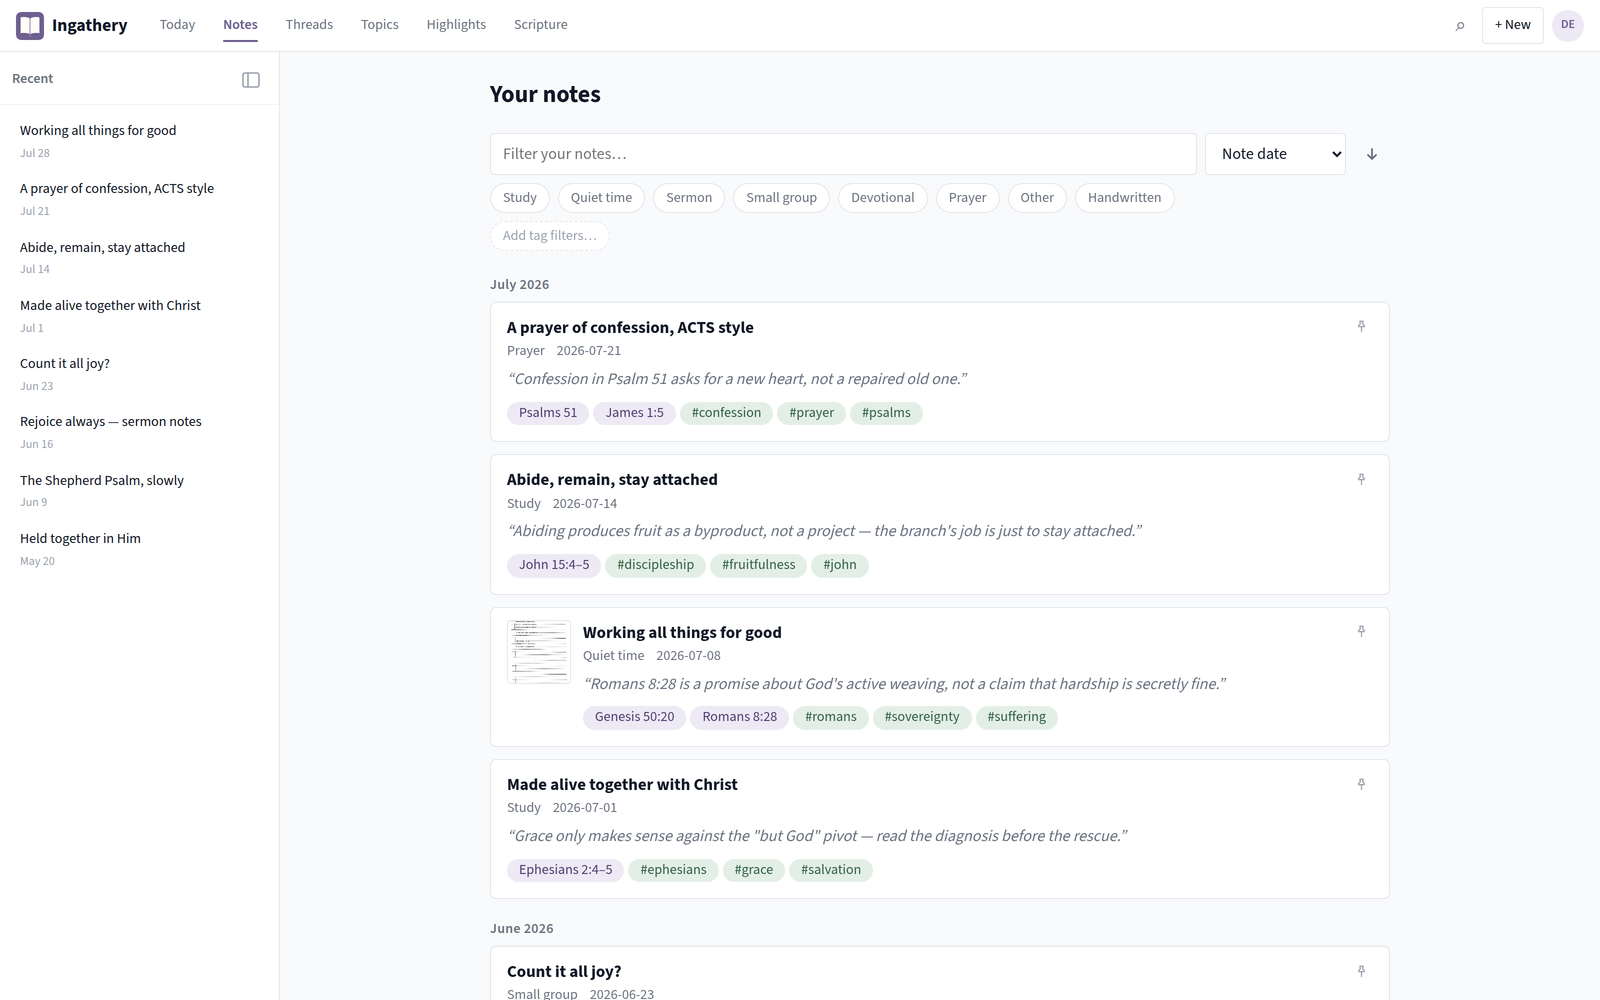Click the Psalms 51 scripture chip

point(548,413)
